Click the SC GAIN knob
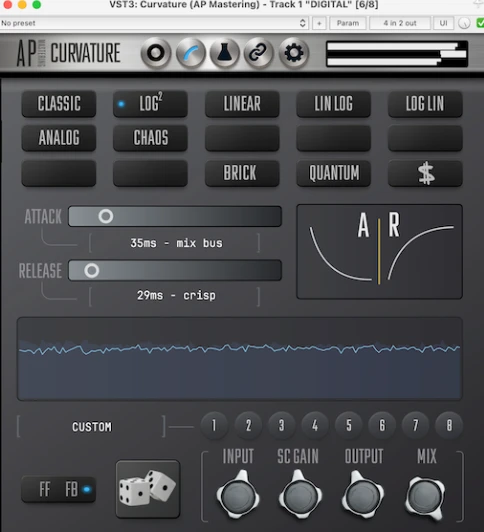Image resolution: width=484 pixels, height=532 pixels. tap(300, 496)
